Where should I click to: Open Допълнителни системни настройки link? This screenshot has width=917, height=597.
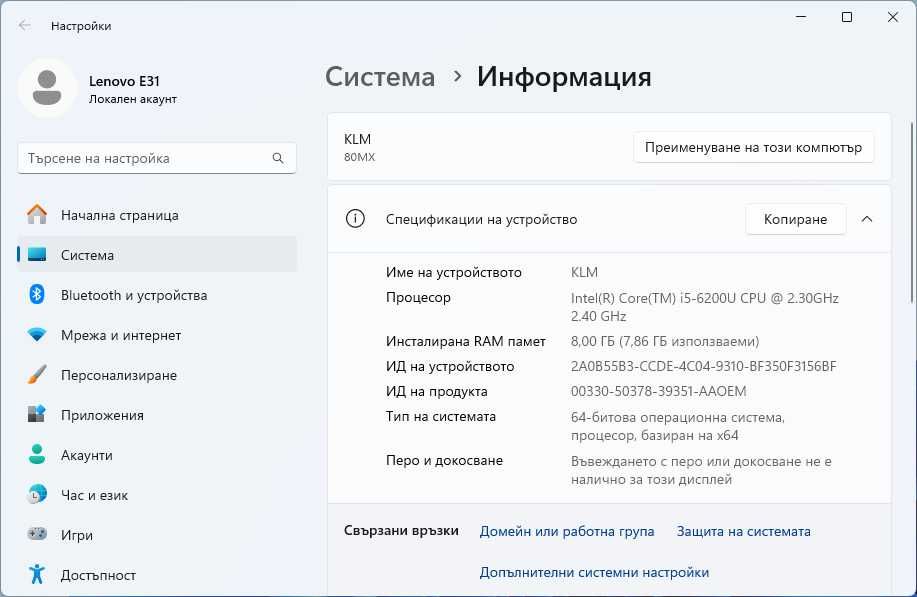(594, 572)
